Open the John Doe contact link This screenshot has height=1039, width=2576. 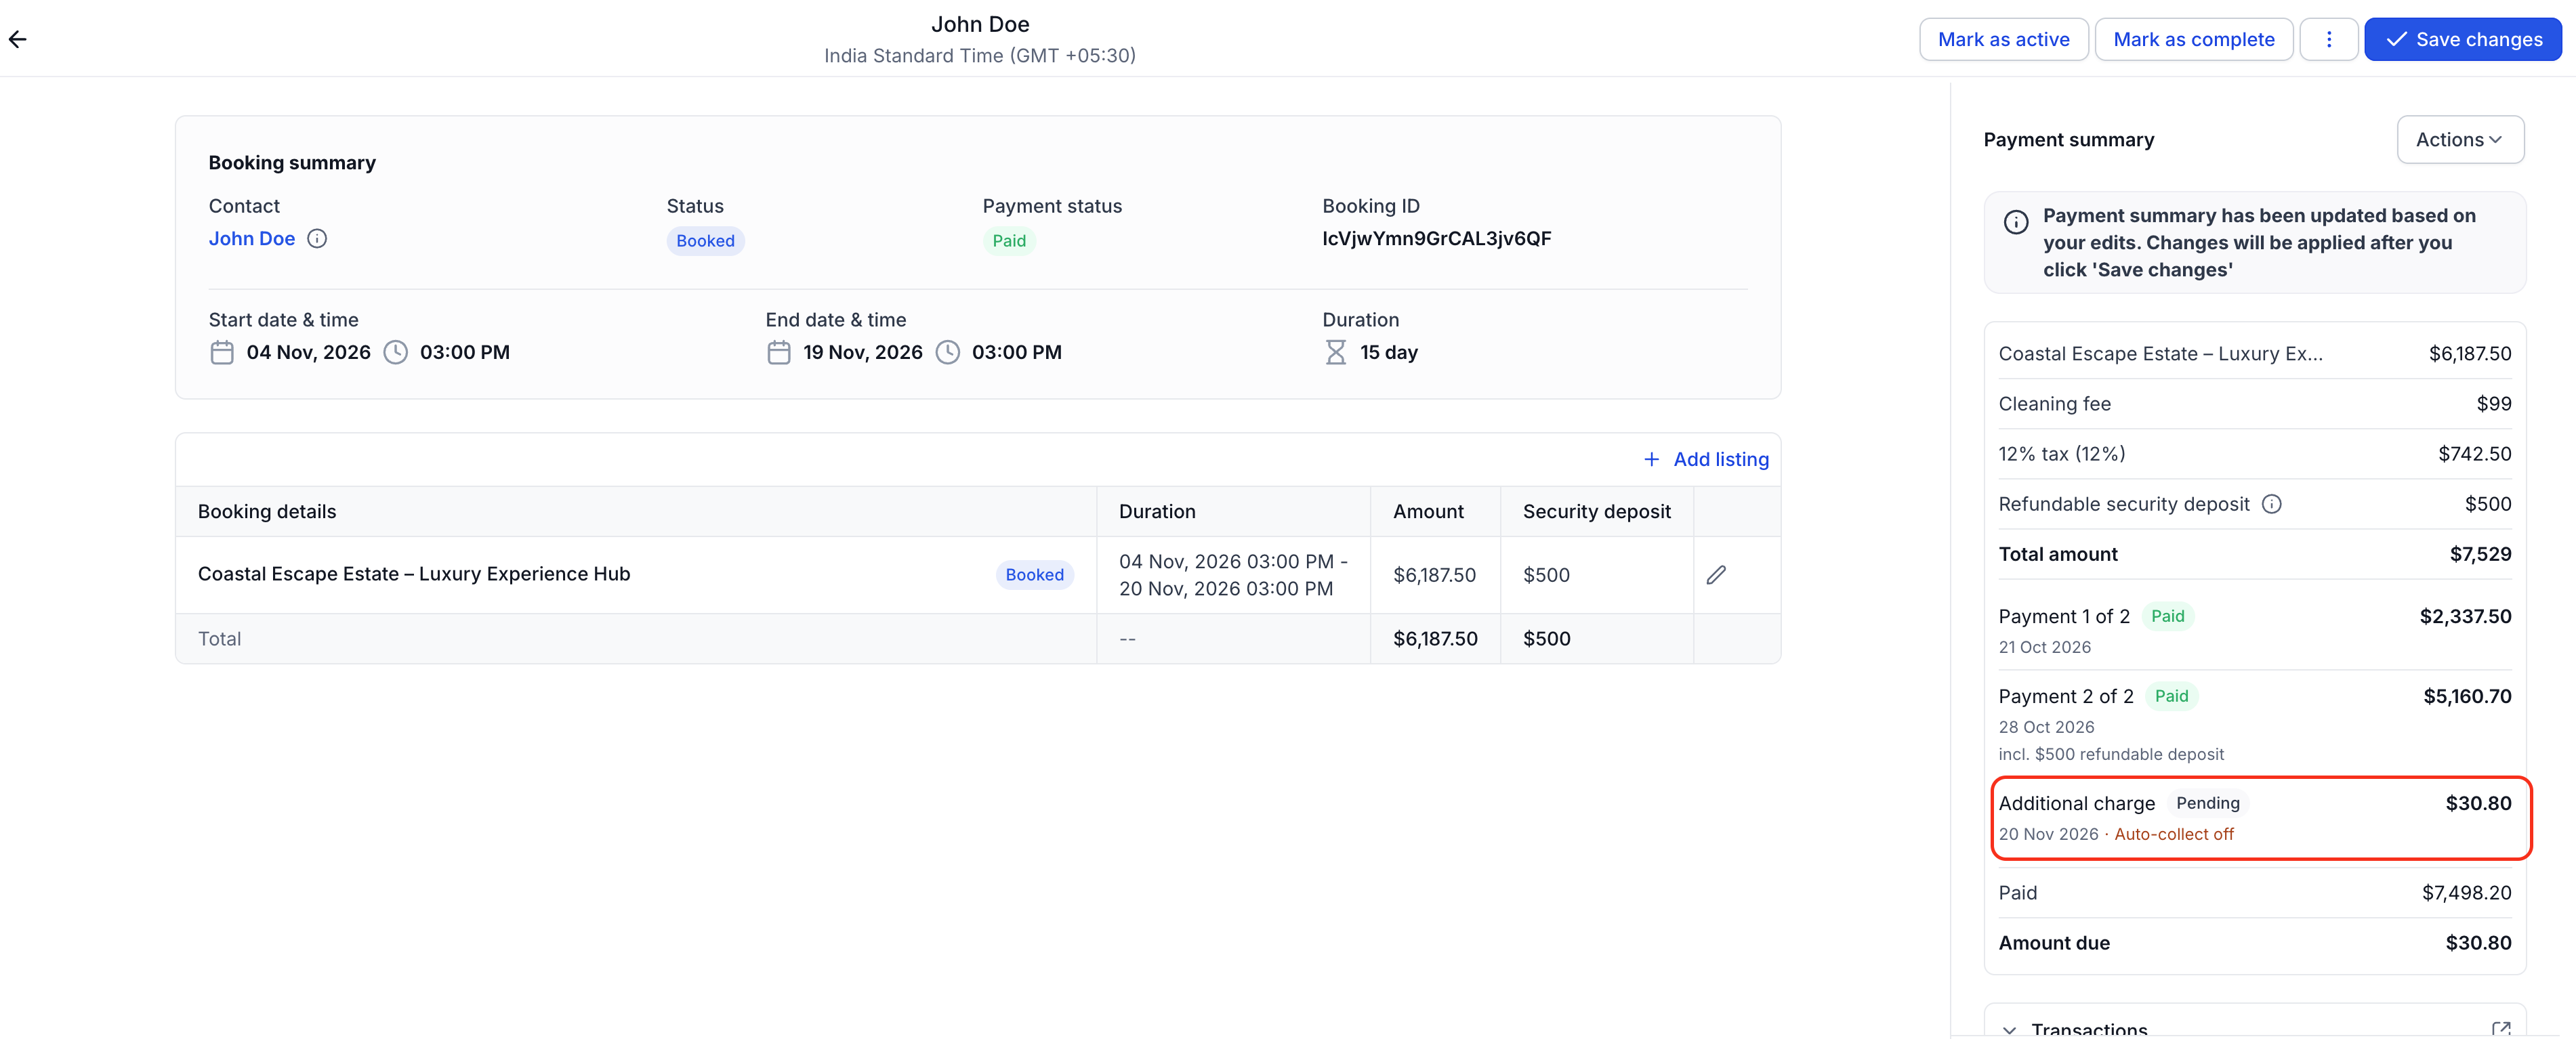pyautogui.click(x=252, y=238)
